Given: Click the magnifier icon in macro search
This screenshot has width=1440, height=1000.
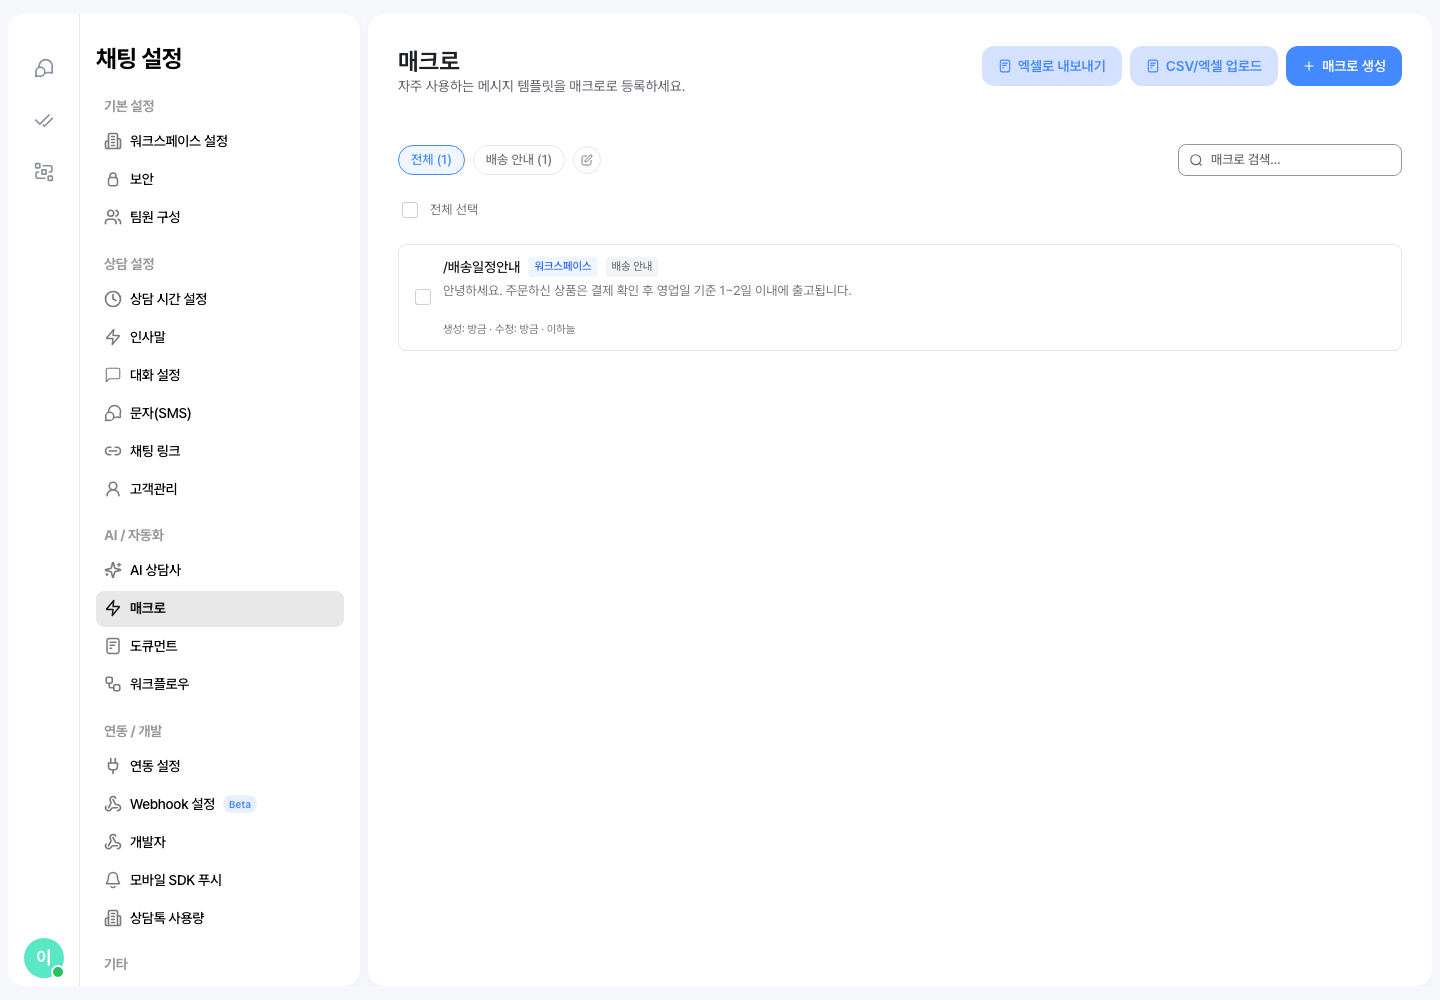Looking at the screenshot, I should point(1196,160).
